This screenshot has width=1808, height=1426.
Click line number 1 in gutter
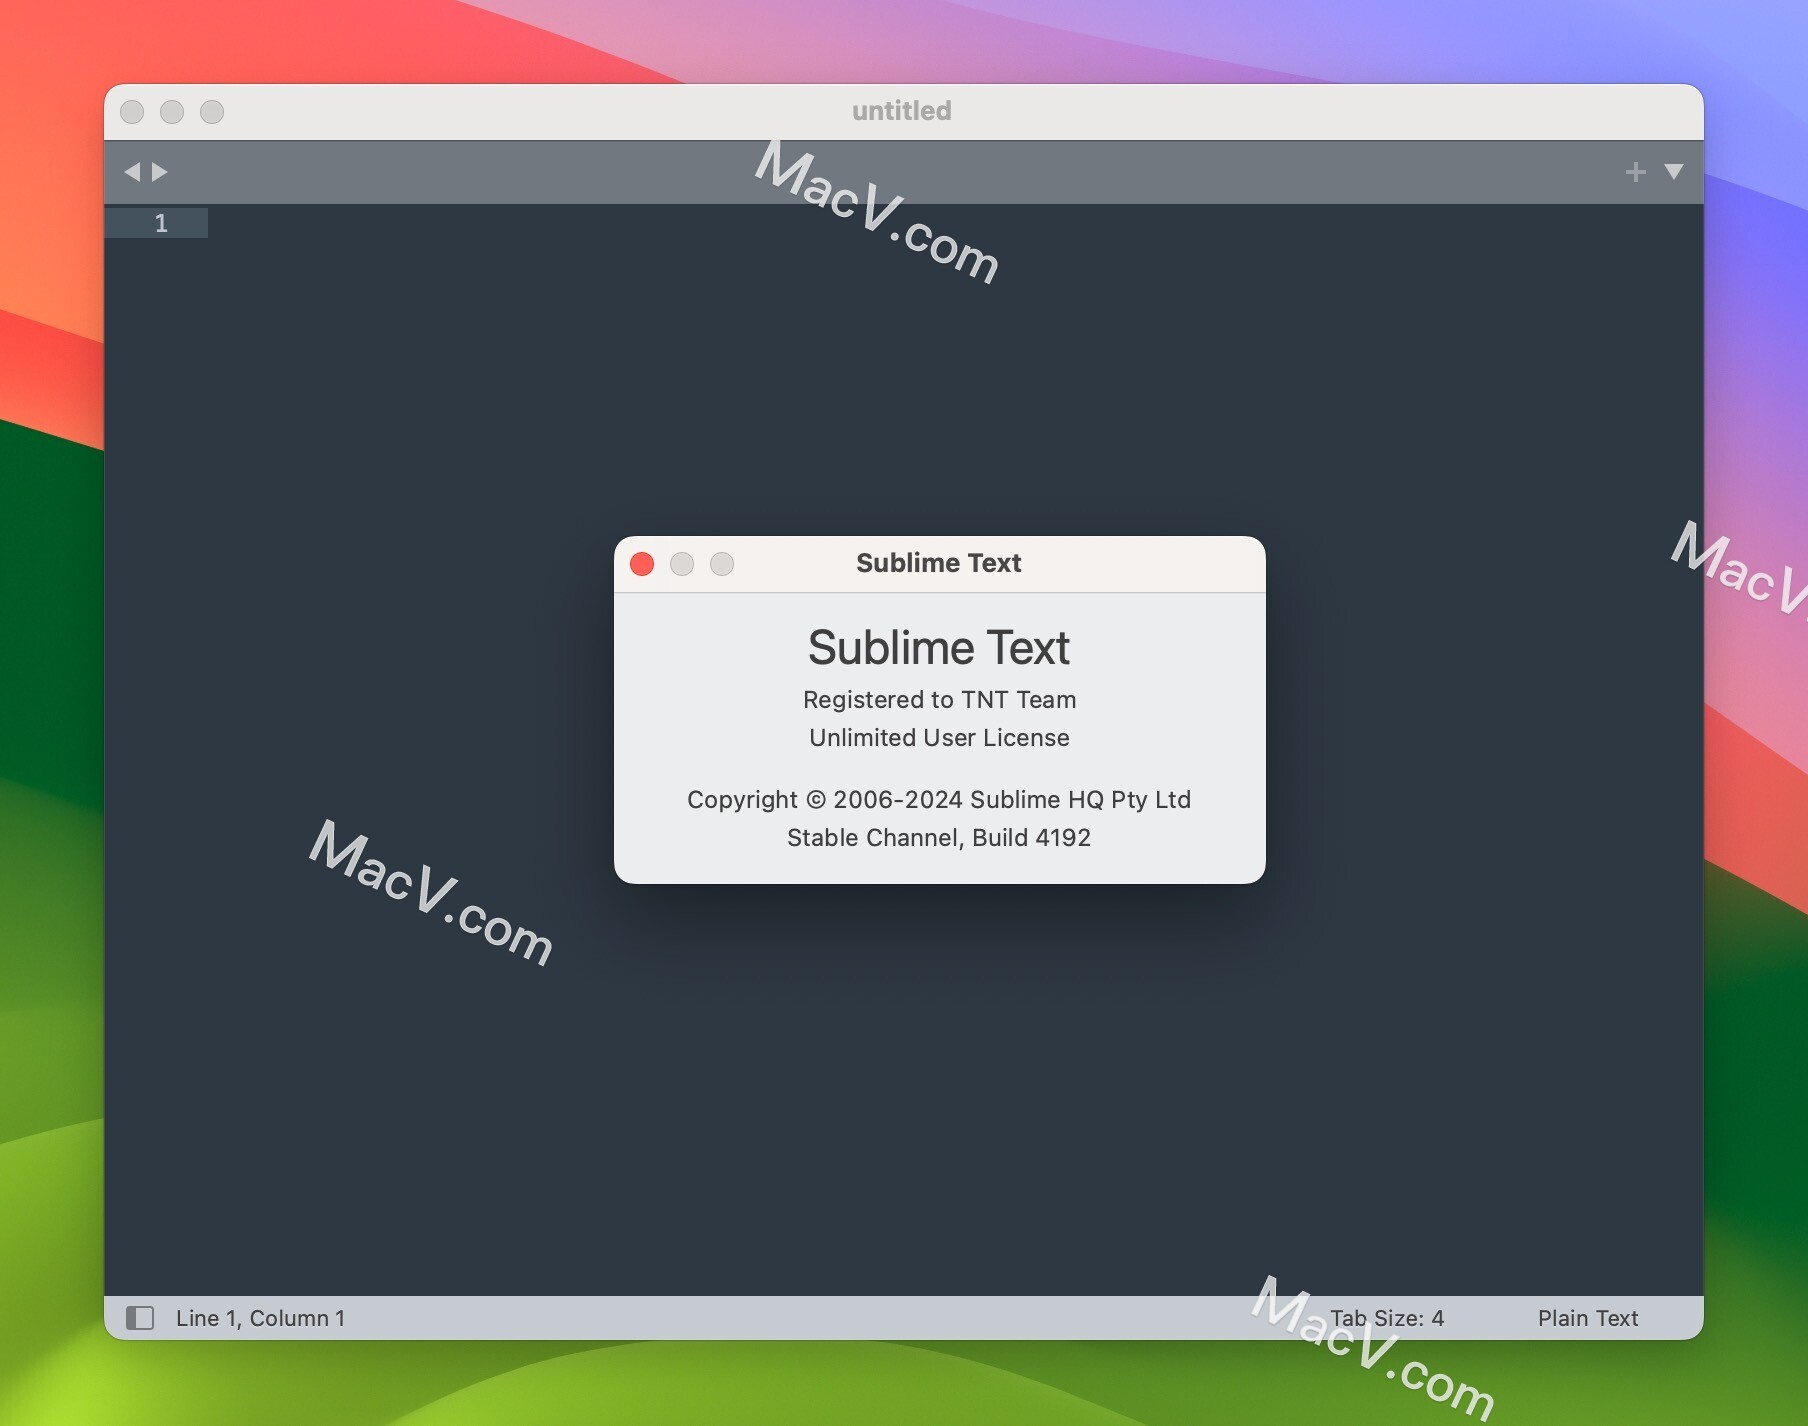coord(161,223)
